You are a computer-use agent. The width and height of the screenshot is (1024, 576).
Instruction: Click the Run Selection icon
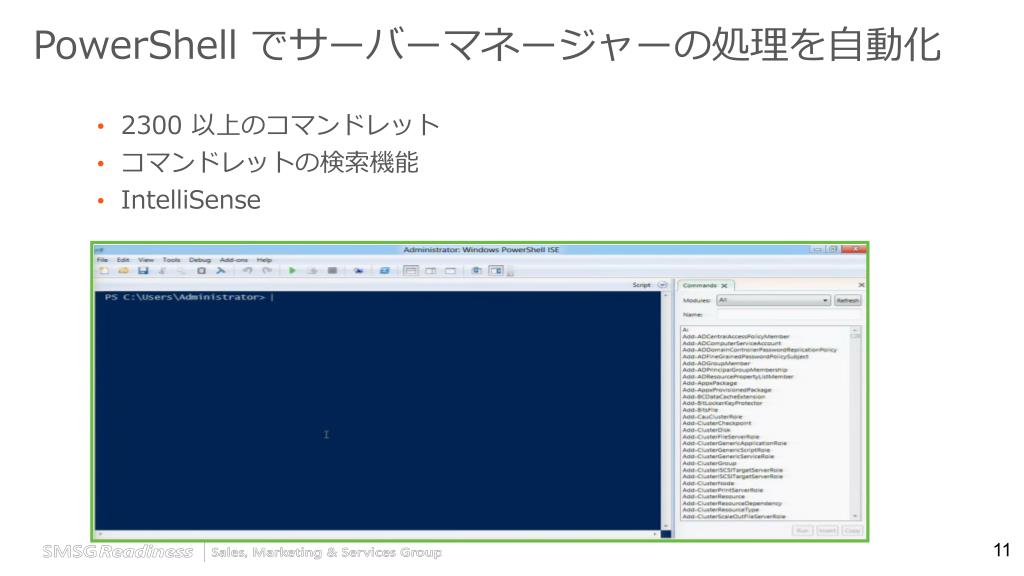click(312, 270)
